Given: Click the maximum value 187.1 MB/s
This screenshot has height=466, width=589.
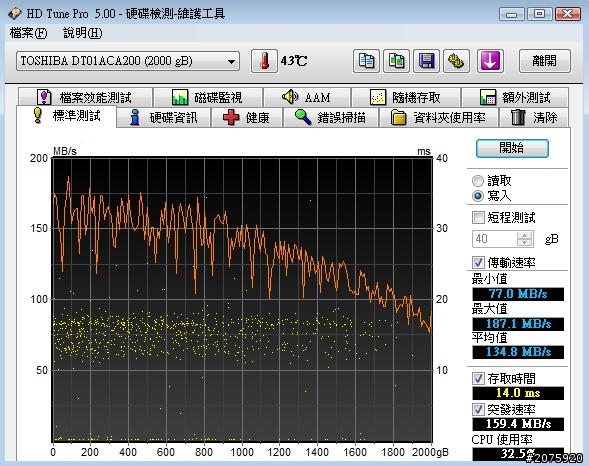Looking at the screenshot, I should [518, 324].
